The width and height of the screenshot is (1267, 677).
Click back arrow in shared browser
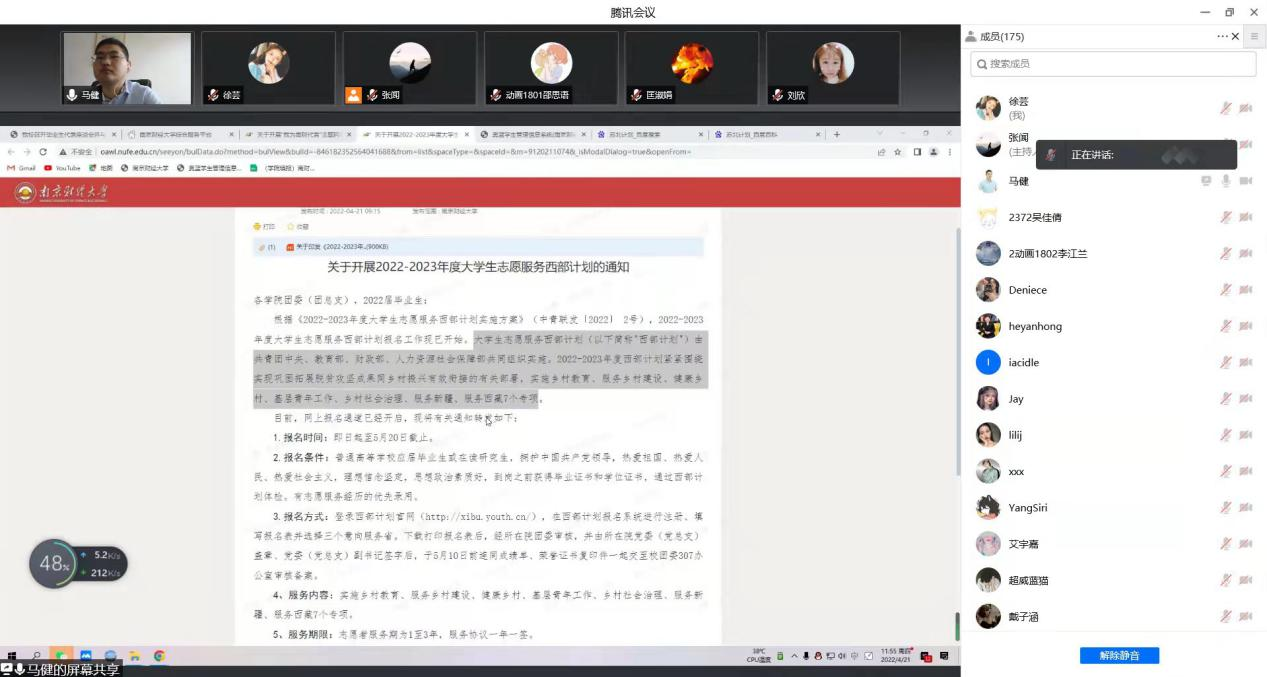click(11, 152)
